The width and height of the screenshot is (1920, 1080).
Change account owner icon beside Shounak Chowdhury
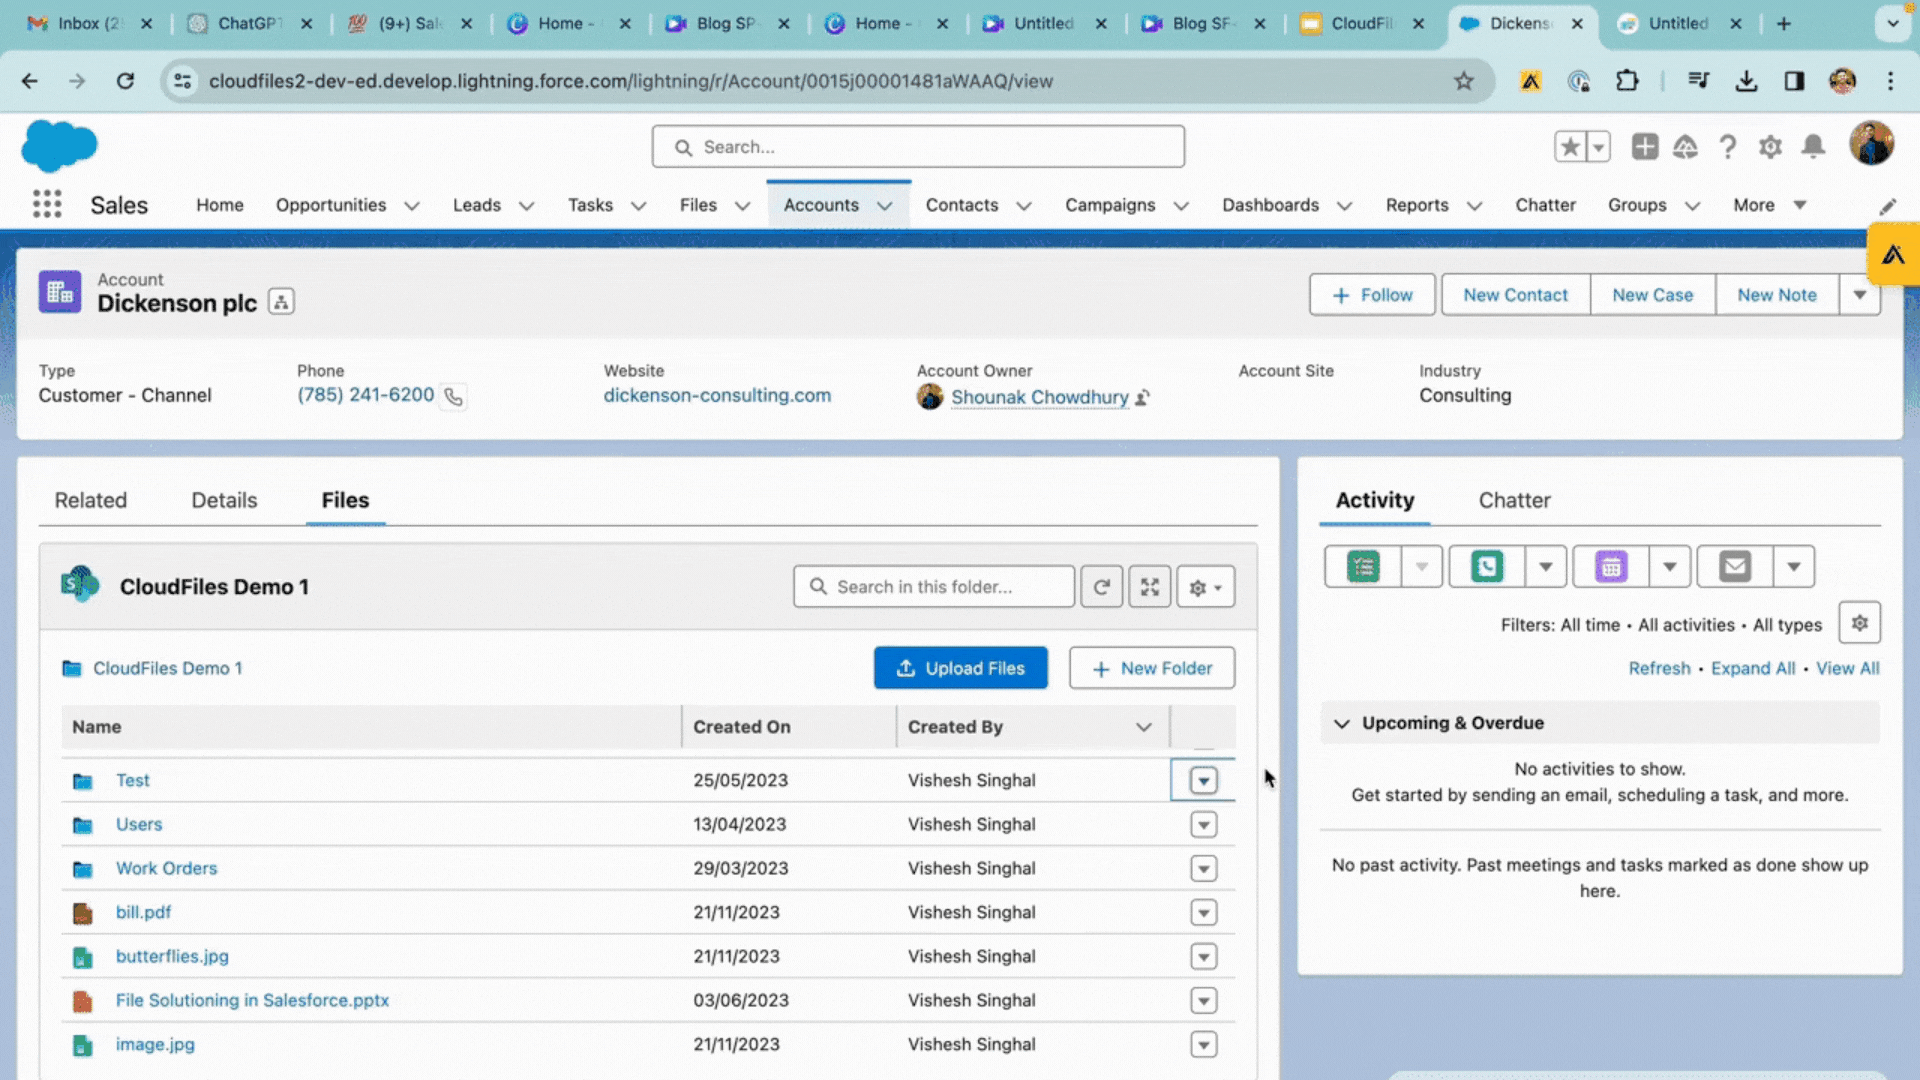coord(1142,397)
